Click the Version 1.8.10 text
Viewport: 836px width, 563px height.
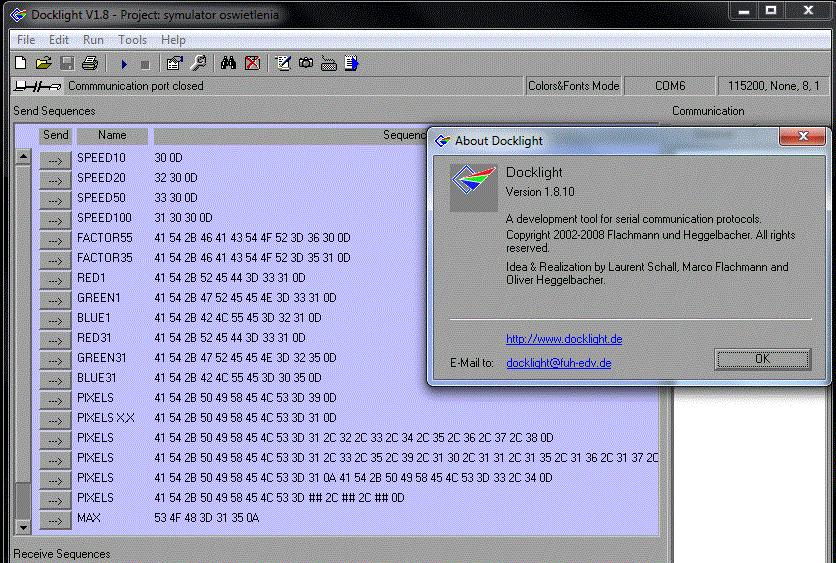click(x=540, y=192)
